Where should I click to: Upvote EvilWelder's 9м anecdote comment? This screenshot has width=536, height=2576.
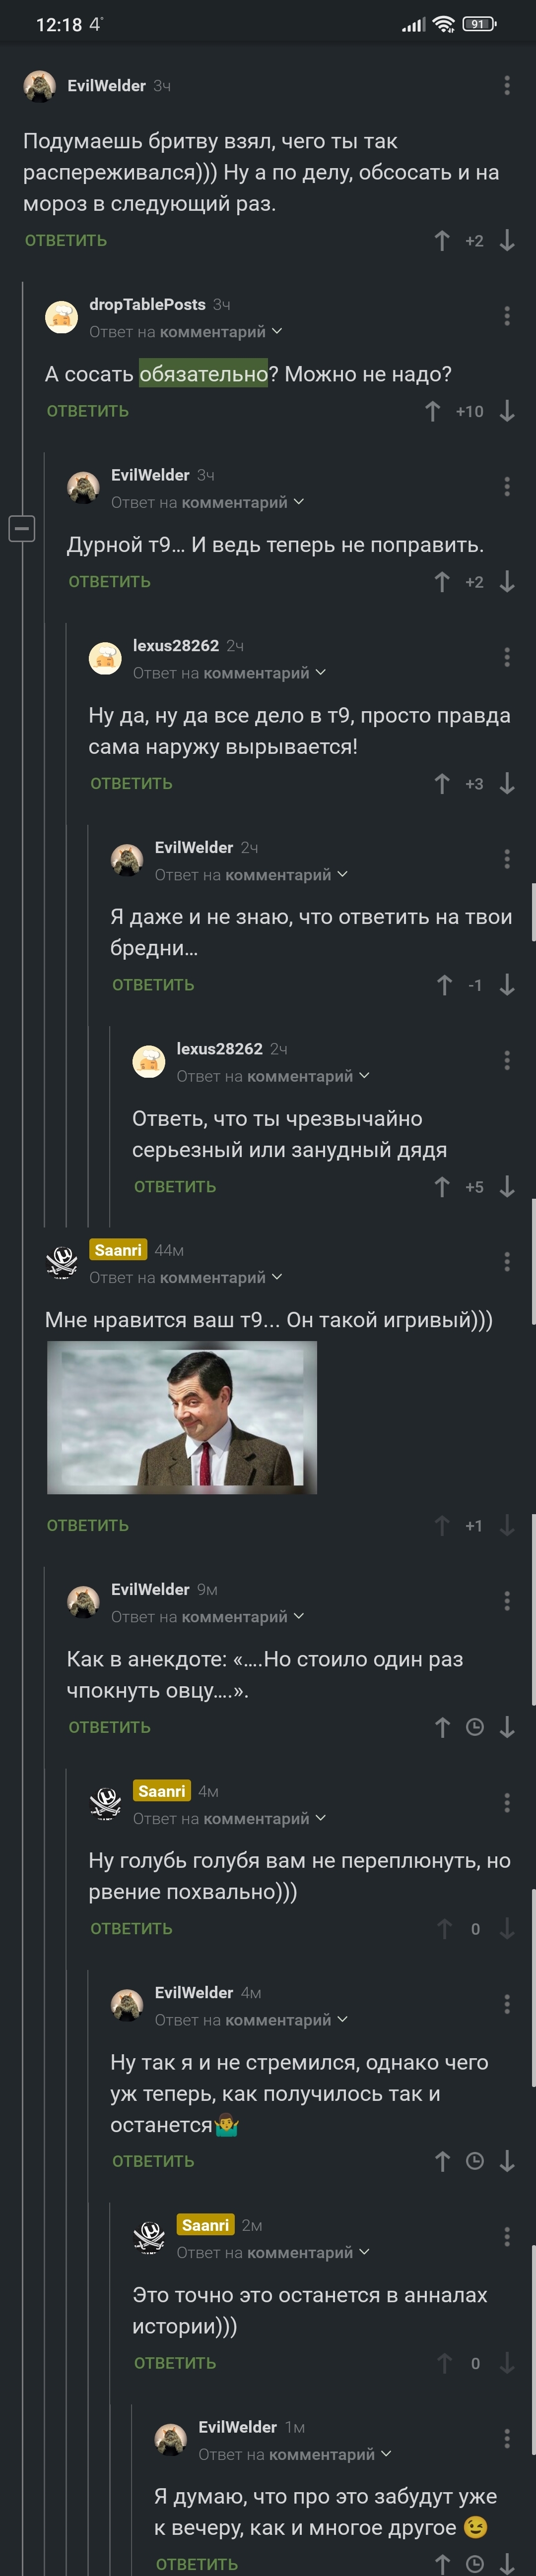pyautogui.click(x=442, y=1727)
